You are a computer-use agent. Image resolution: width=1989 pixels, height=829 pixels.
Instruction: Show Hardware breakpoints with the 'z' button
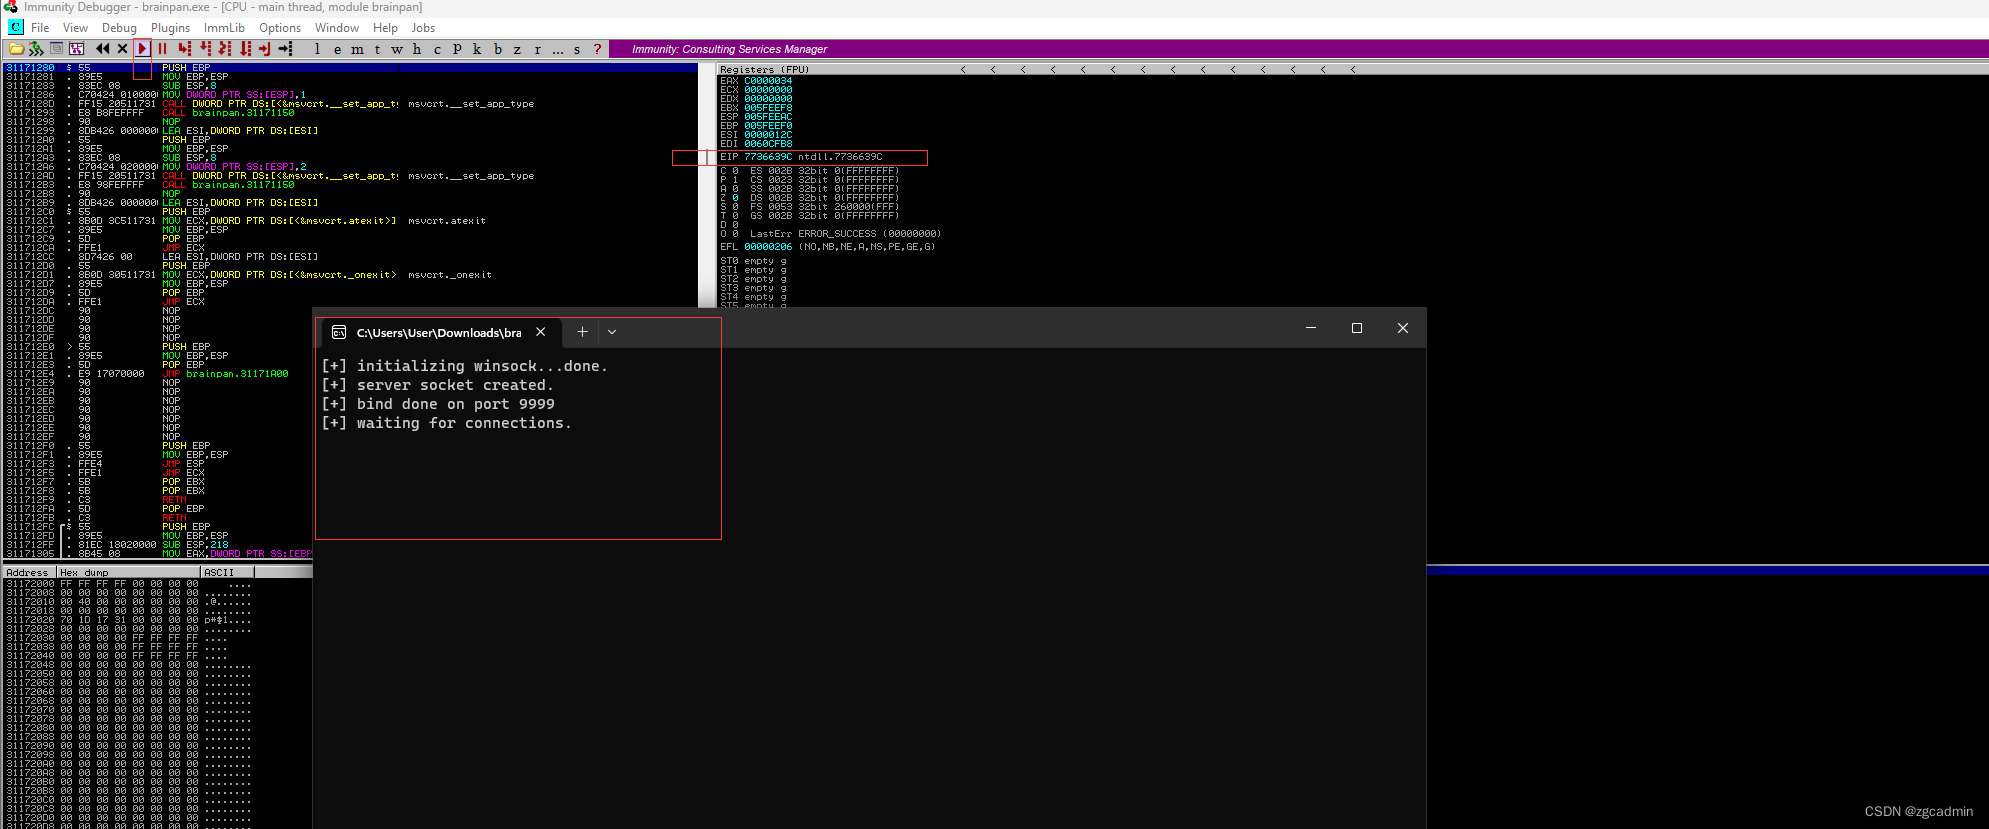[517, 49]
